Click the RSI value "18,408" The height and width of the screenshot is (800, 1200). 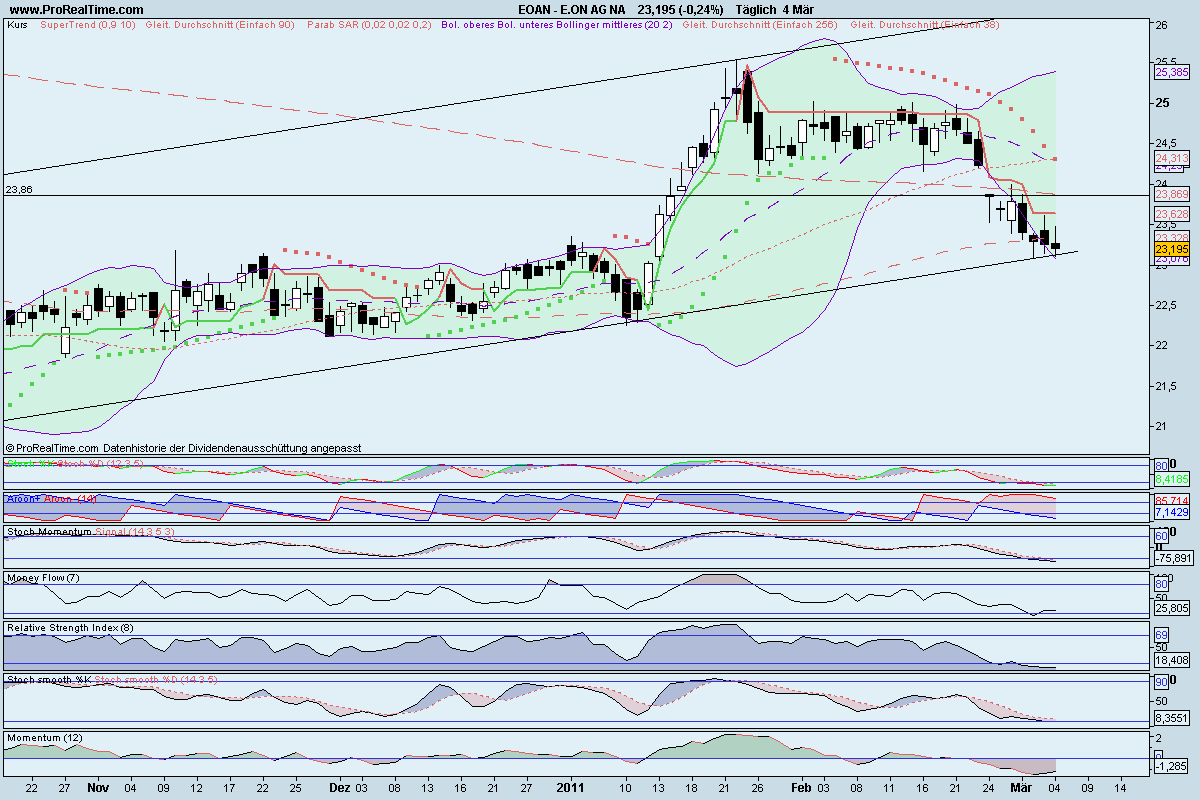pos(1172,660)
